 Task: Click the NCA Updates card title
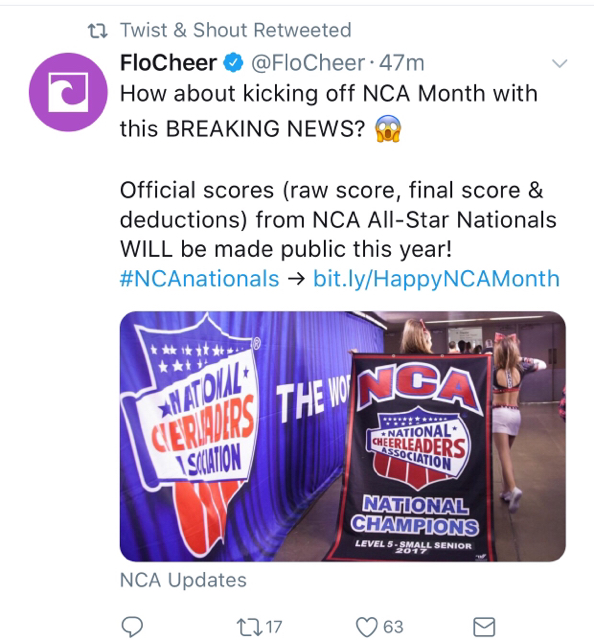[x=183, y=580]
